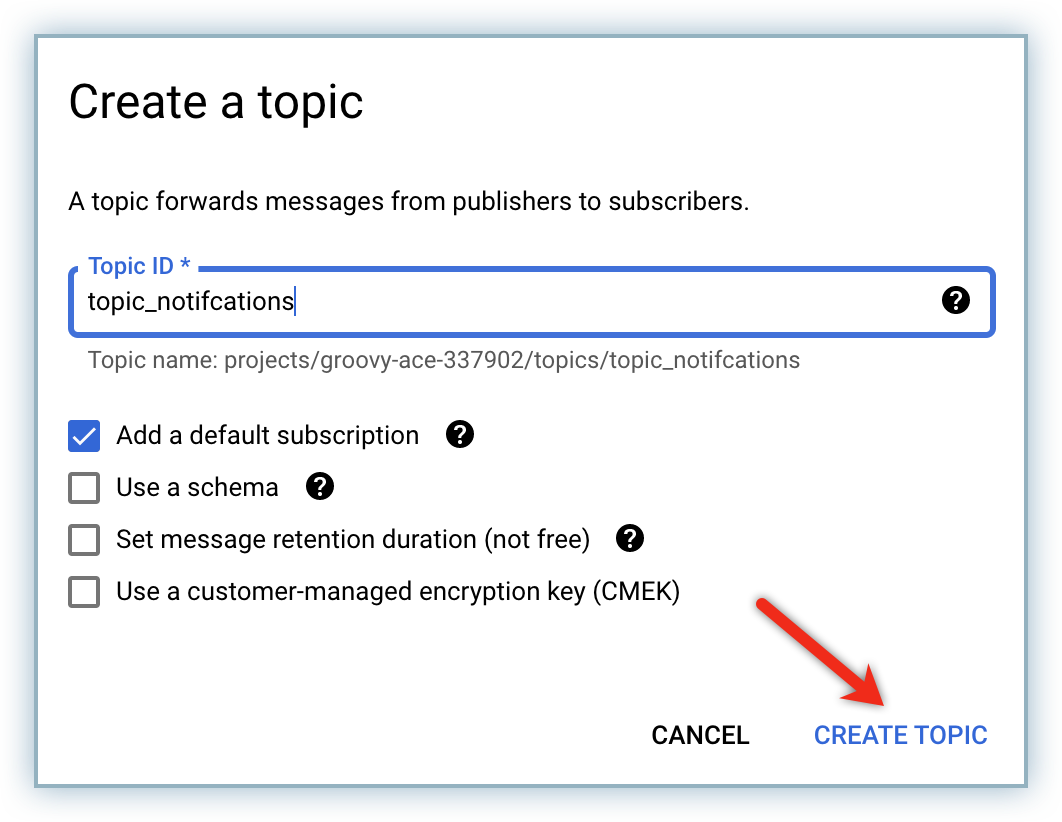Click the 'Use a schema' label text

coord(197,488)
